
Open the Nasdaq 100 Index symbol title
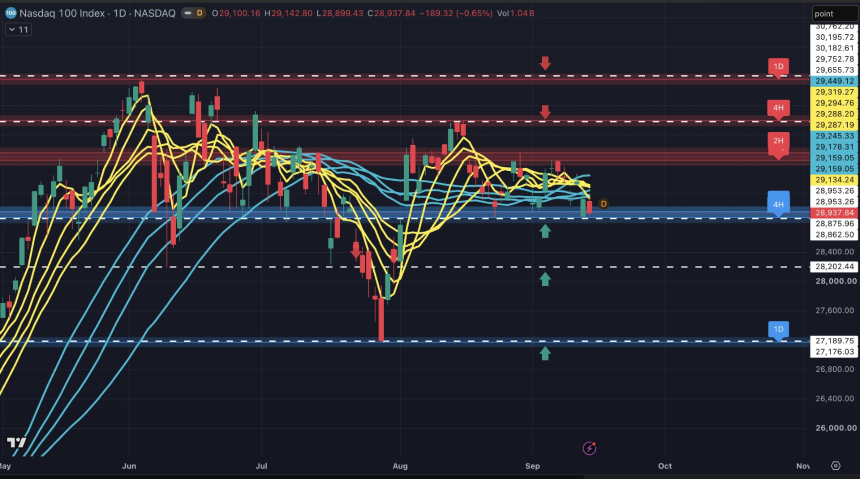click(97, 13)
